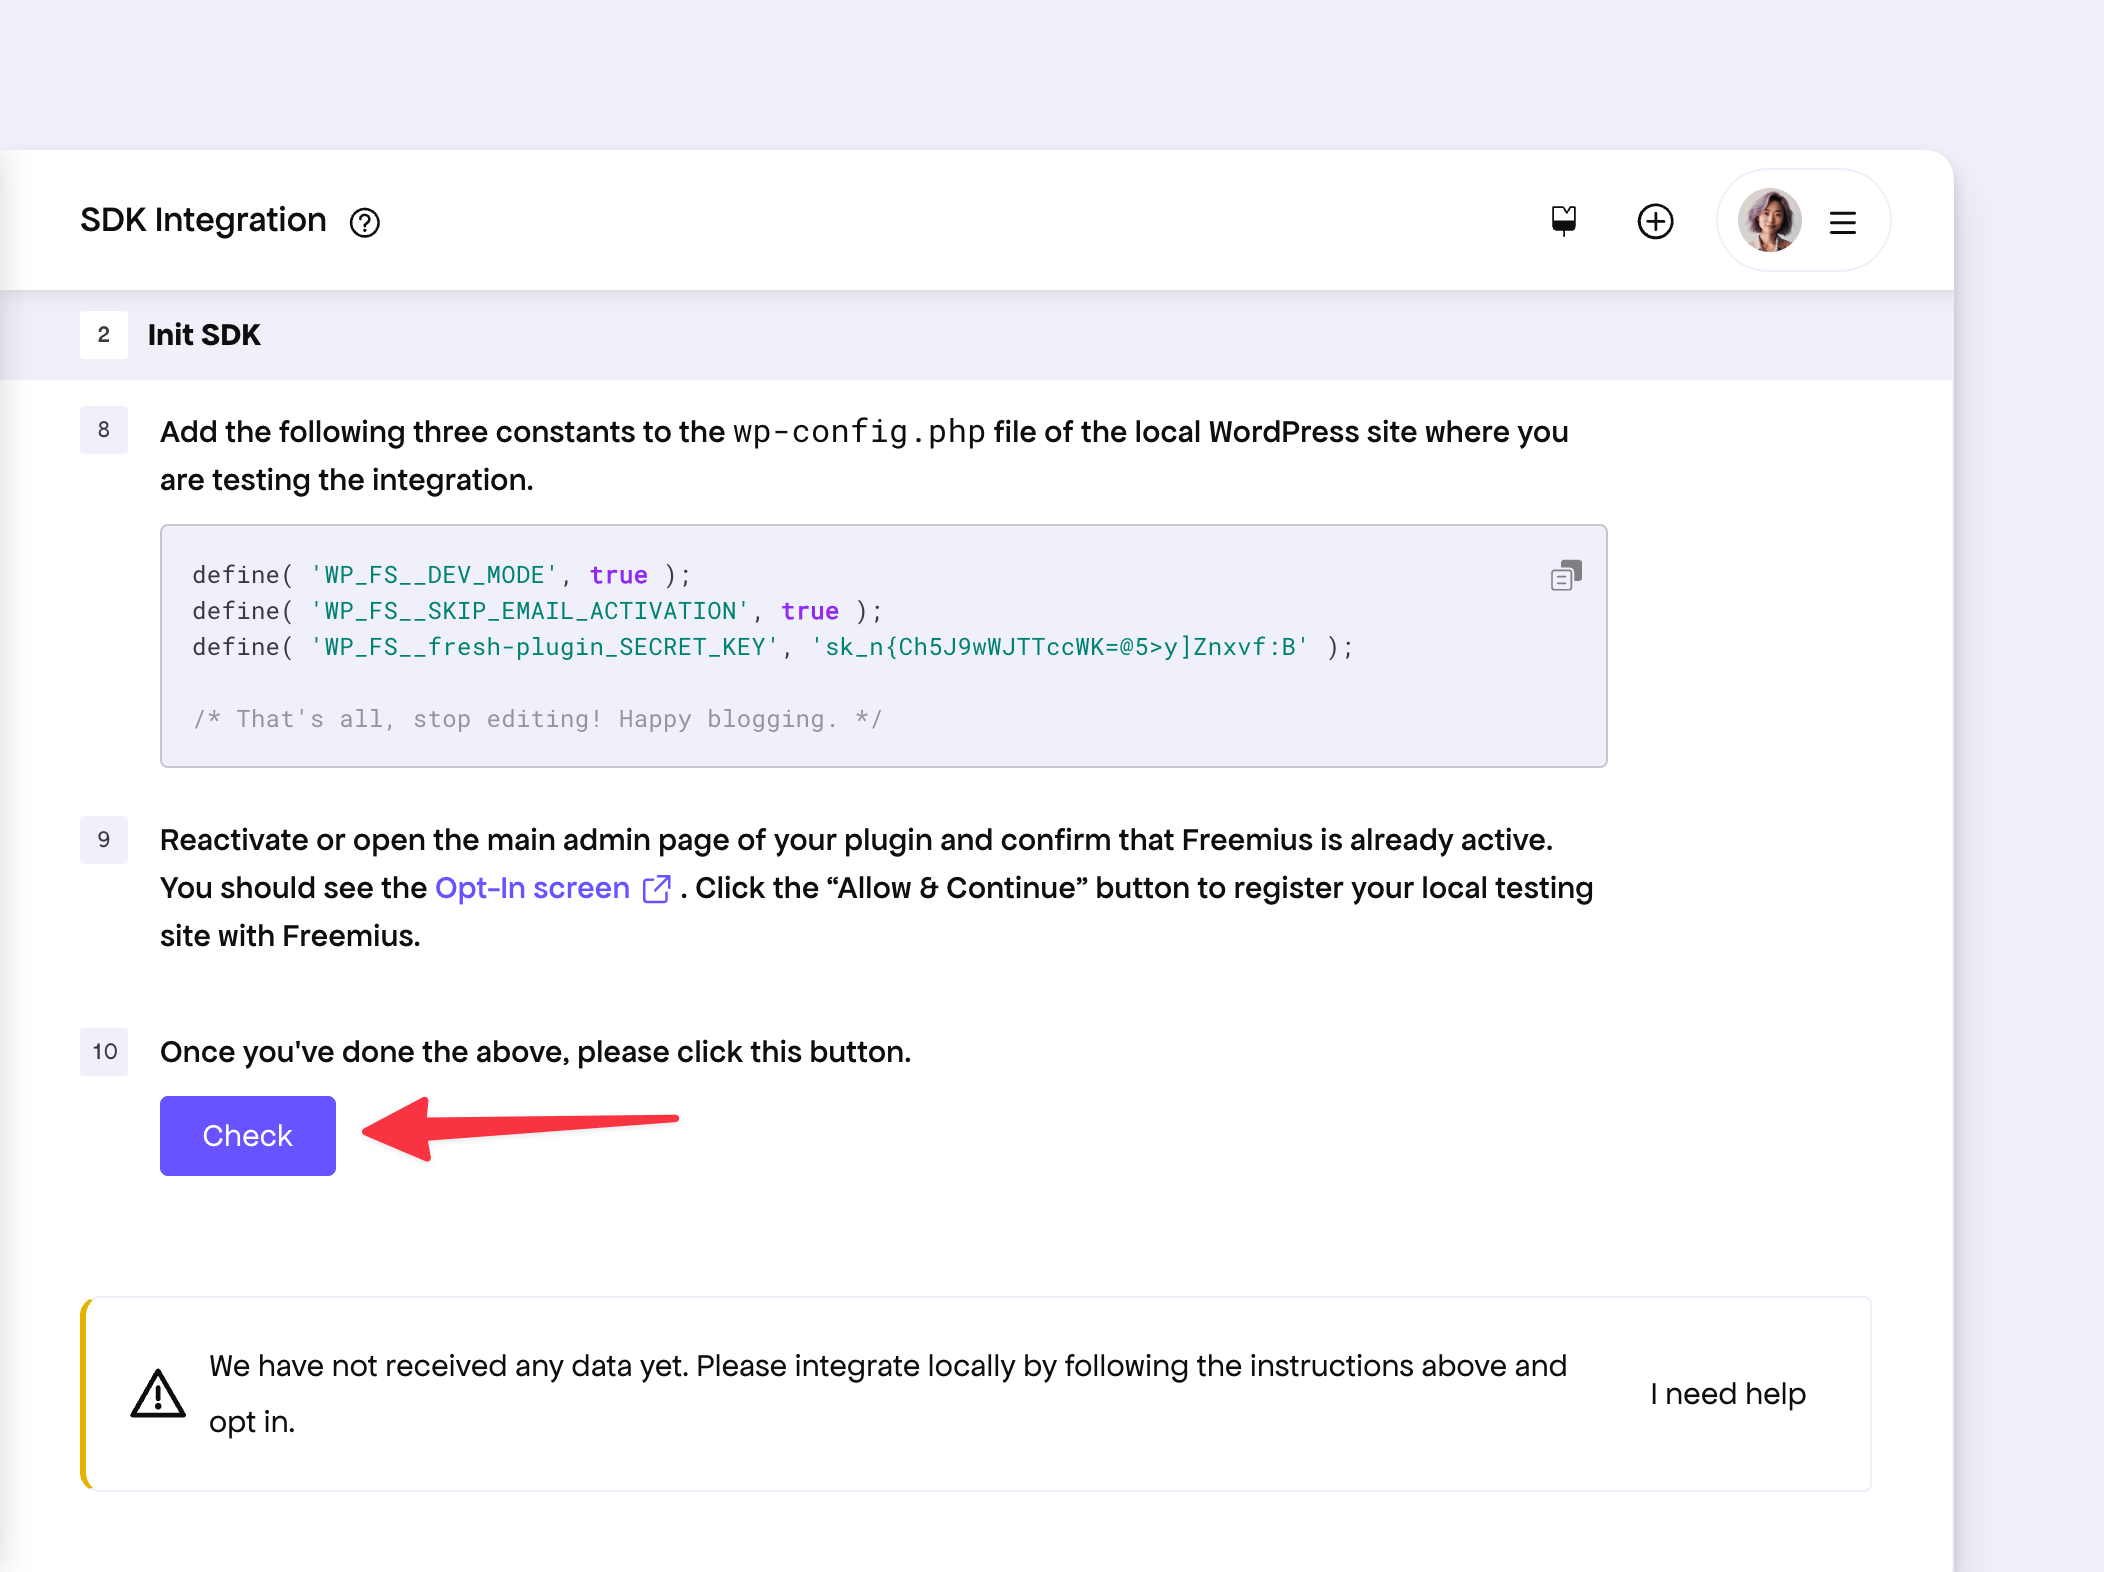
Task: Collapse the Init SDK section header
Action: (204, 335)
